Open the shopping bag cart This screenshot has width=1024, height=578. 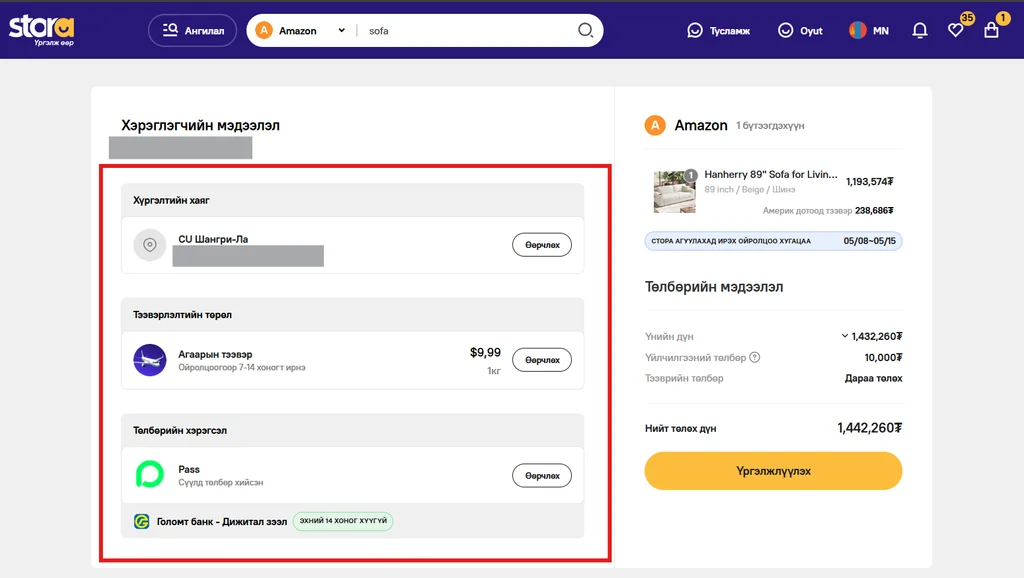991,30
